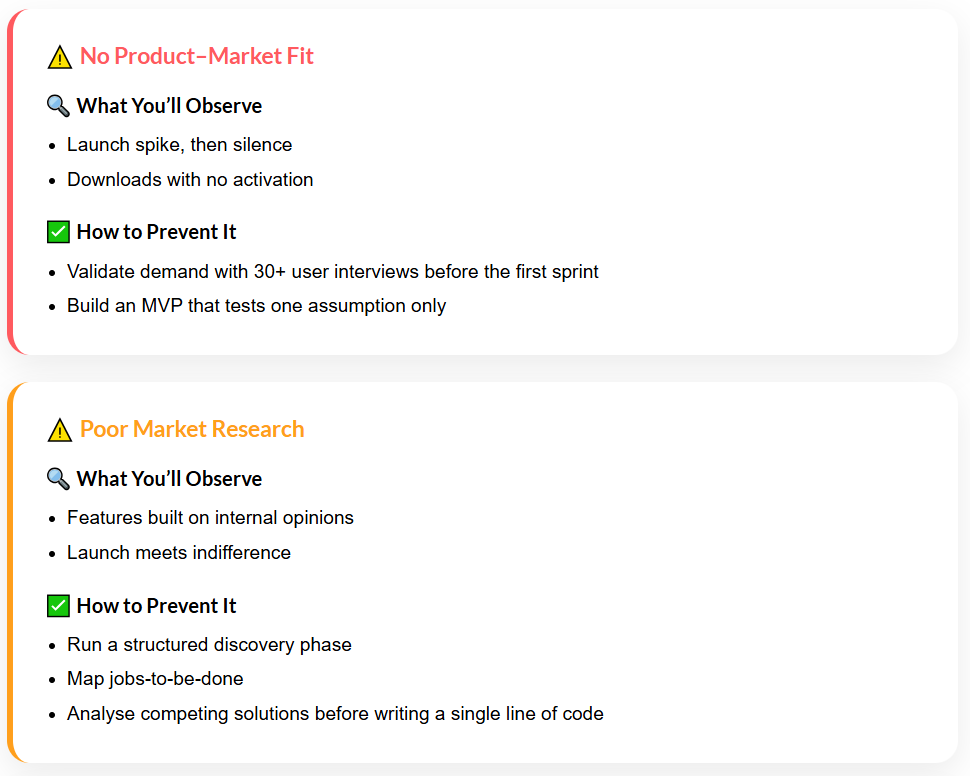
Task: Click the No Product–Market Fit heading
Action: tap(197, 56)
